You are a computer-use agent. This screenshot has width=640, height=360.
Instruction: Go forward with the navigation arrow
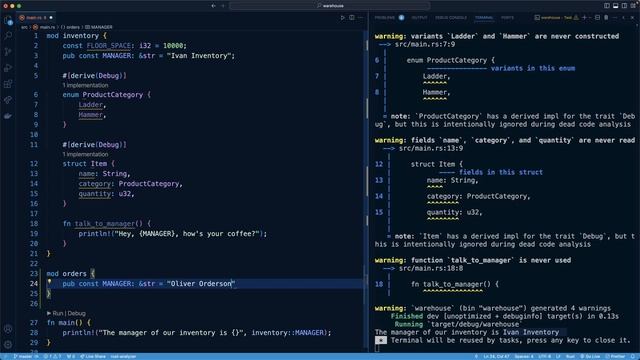(x=223, y=6)
